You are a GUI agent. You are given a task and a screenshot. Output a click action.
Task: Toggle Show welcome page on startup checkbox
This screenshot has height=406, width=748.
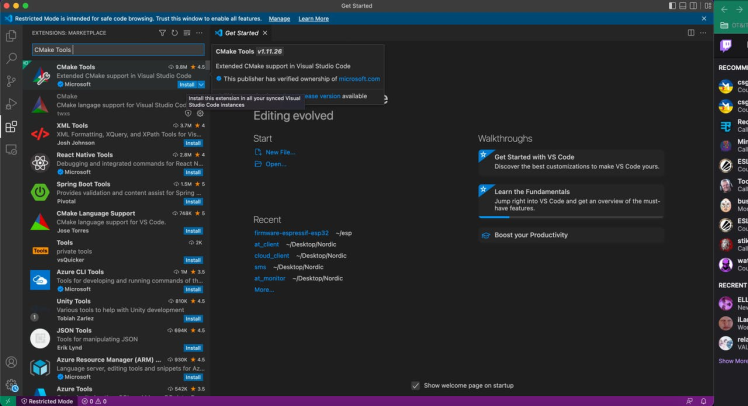pos(416,385)
